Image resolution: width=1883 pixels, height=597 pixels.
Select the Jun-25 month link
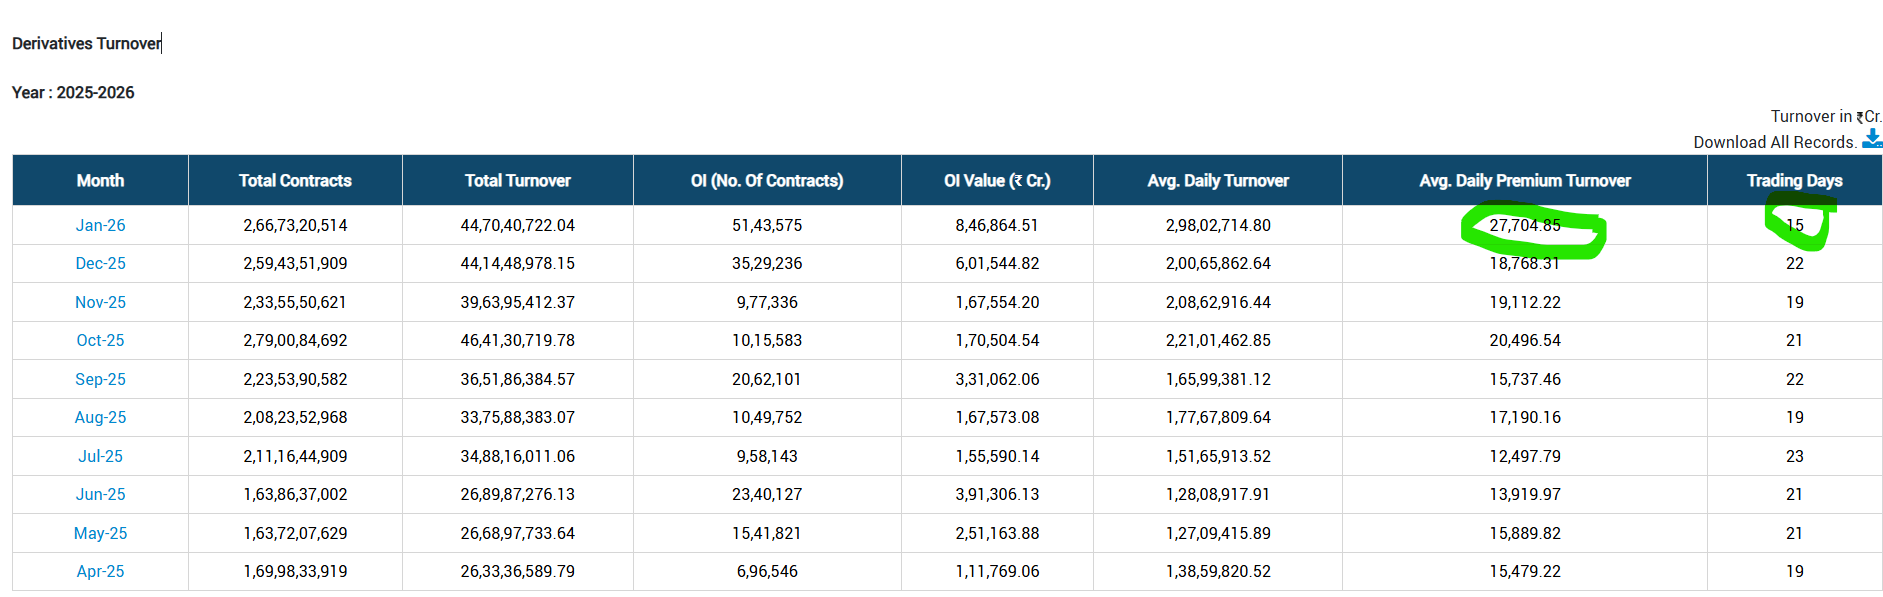(x=100, y=494)
